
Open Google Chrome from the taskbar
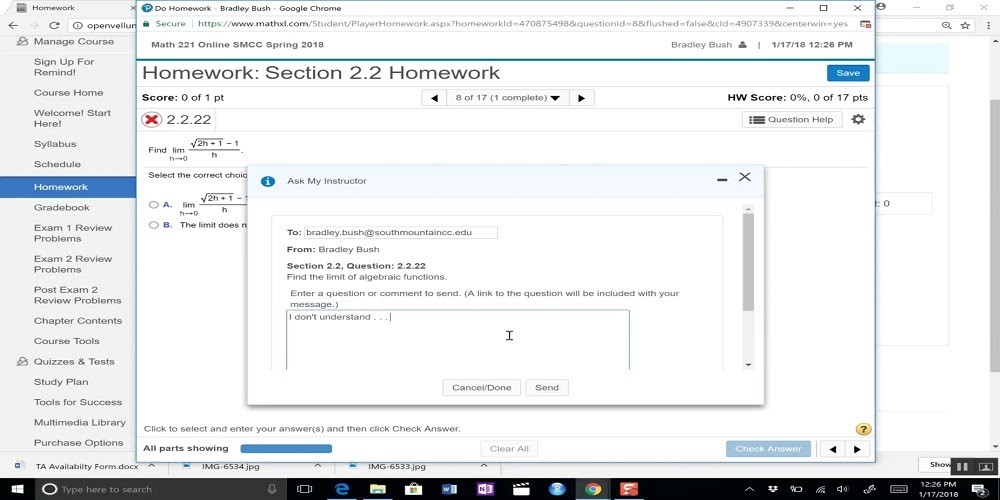click(593, 489)
